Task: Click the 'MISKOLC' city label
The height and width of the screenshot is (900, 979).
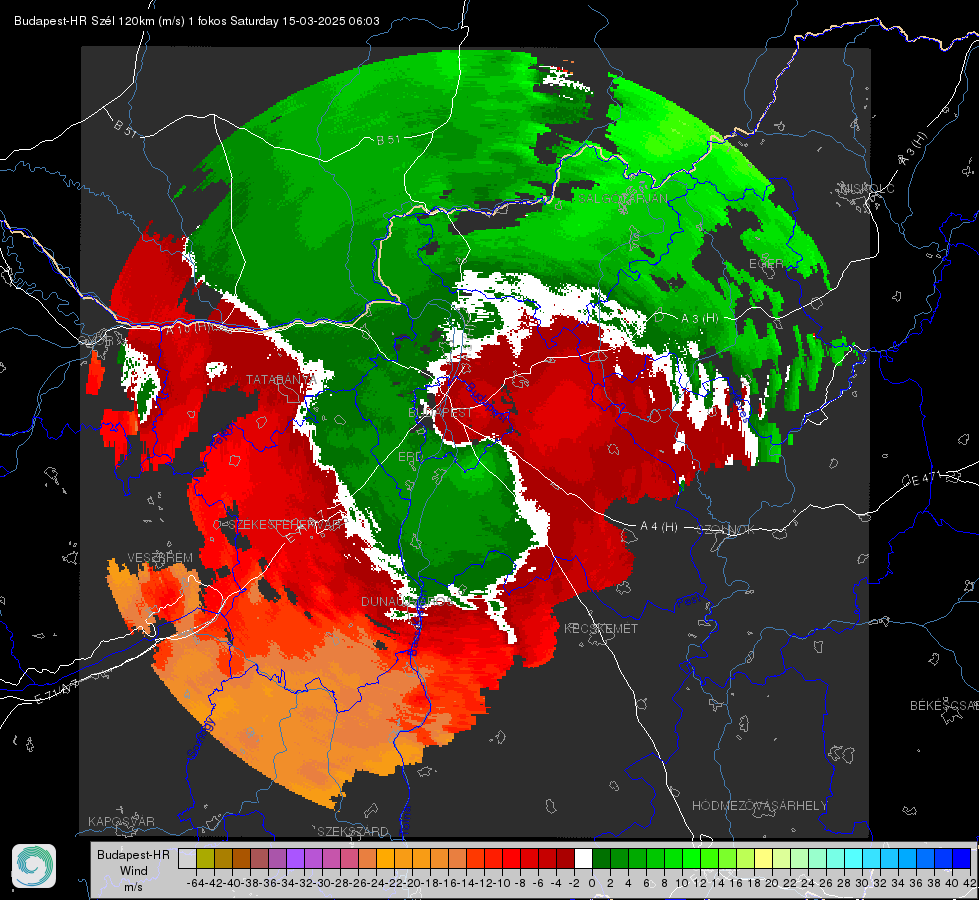Action: [867, 188]
